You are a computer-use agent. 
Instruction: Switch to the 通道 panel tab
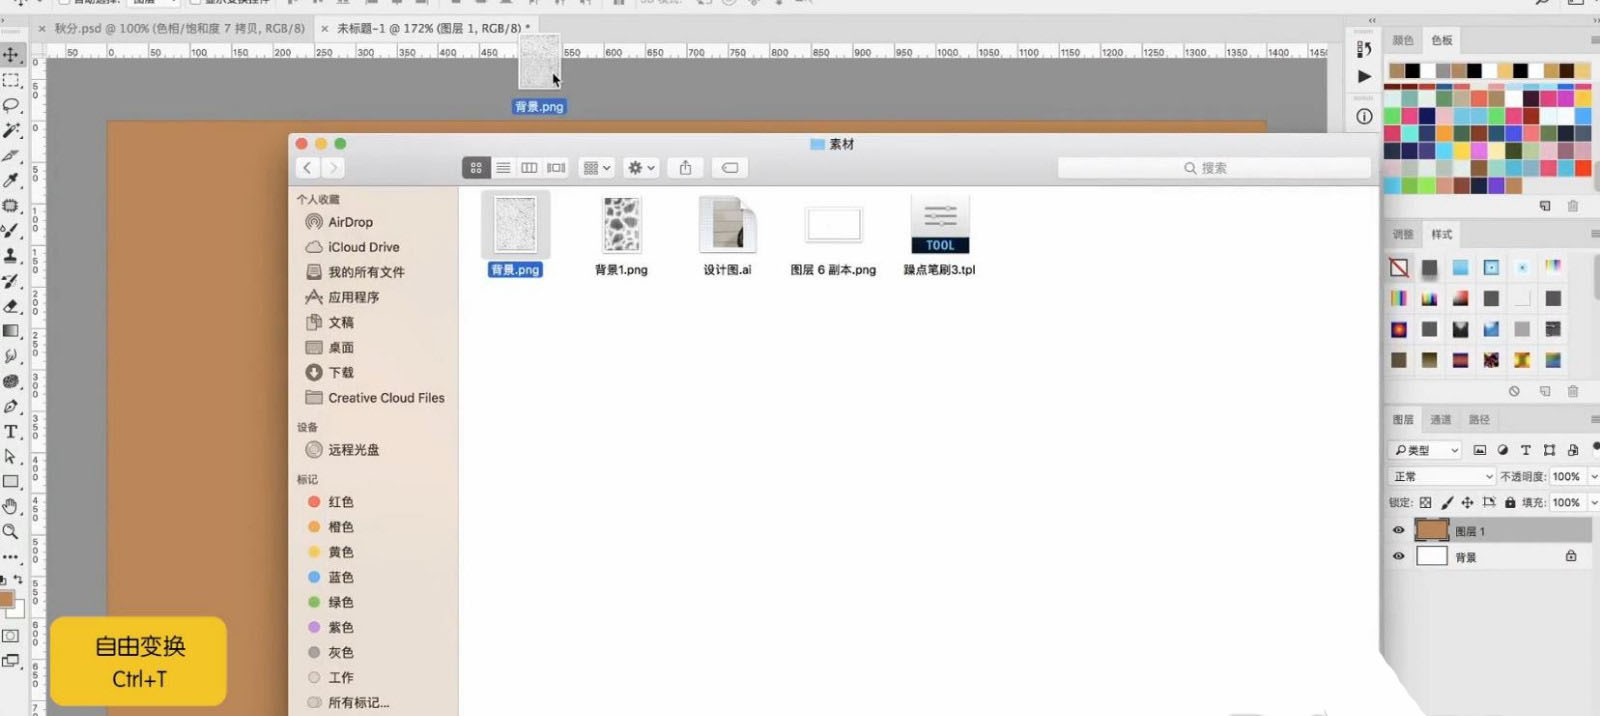coord(1440,420)
